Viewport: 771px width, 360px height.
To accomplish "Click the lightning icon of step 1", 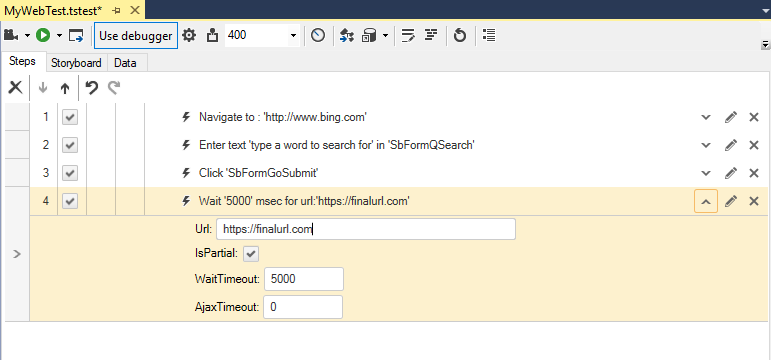I will 186,117.
